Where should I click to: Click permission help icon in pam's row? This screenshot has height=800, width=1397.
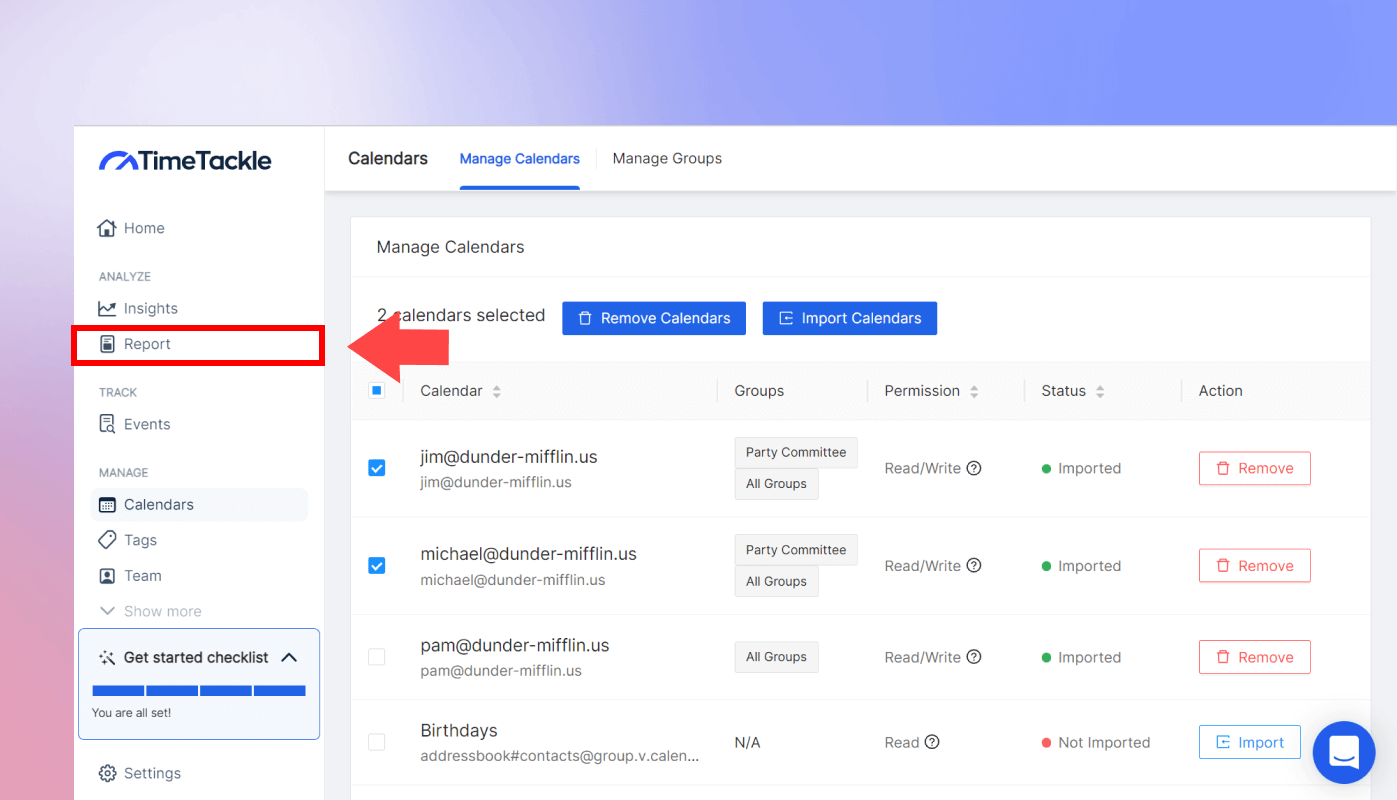click(x=974, y=657)
